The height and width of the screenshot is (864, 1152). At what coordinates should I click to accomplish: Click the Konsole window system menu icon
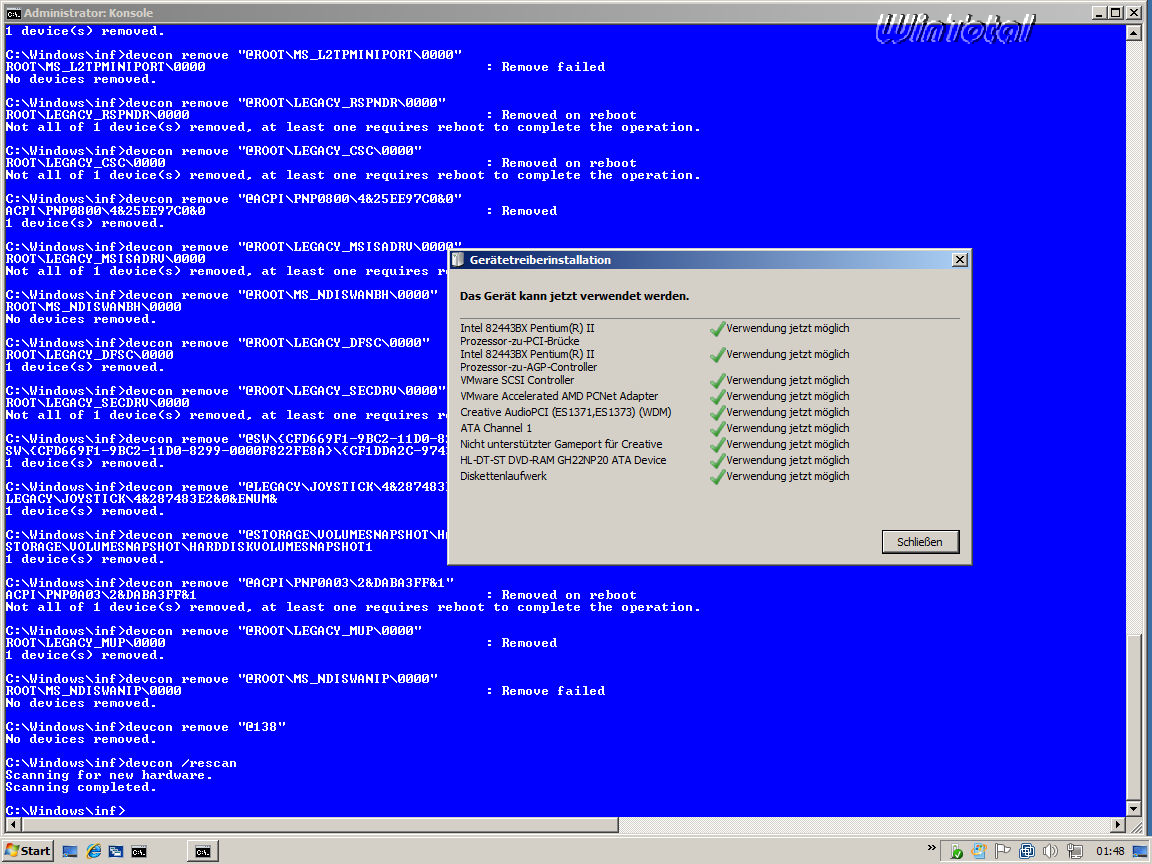(x=13, y=12)
